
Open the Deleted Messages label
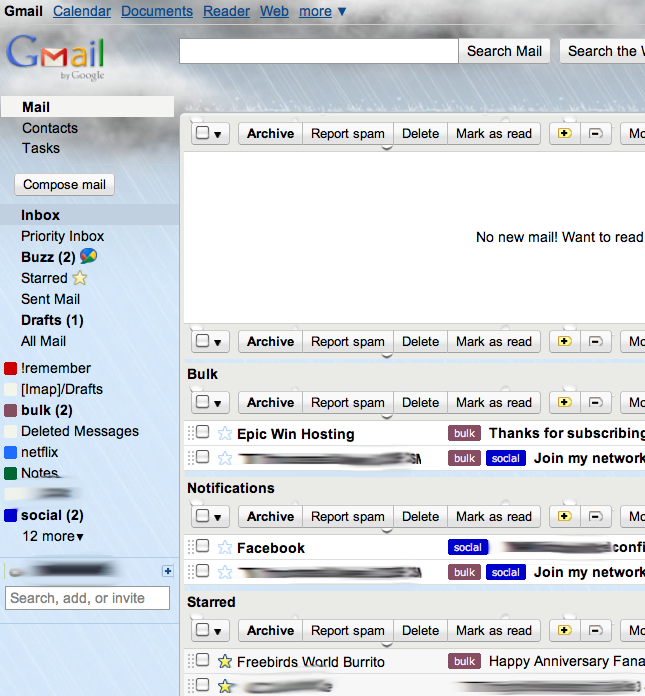[80, 431]
